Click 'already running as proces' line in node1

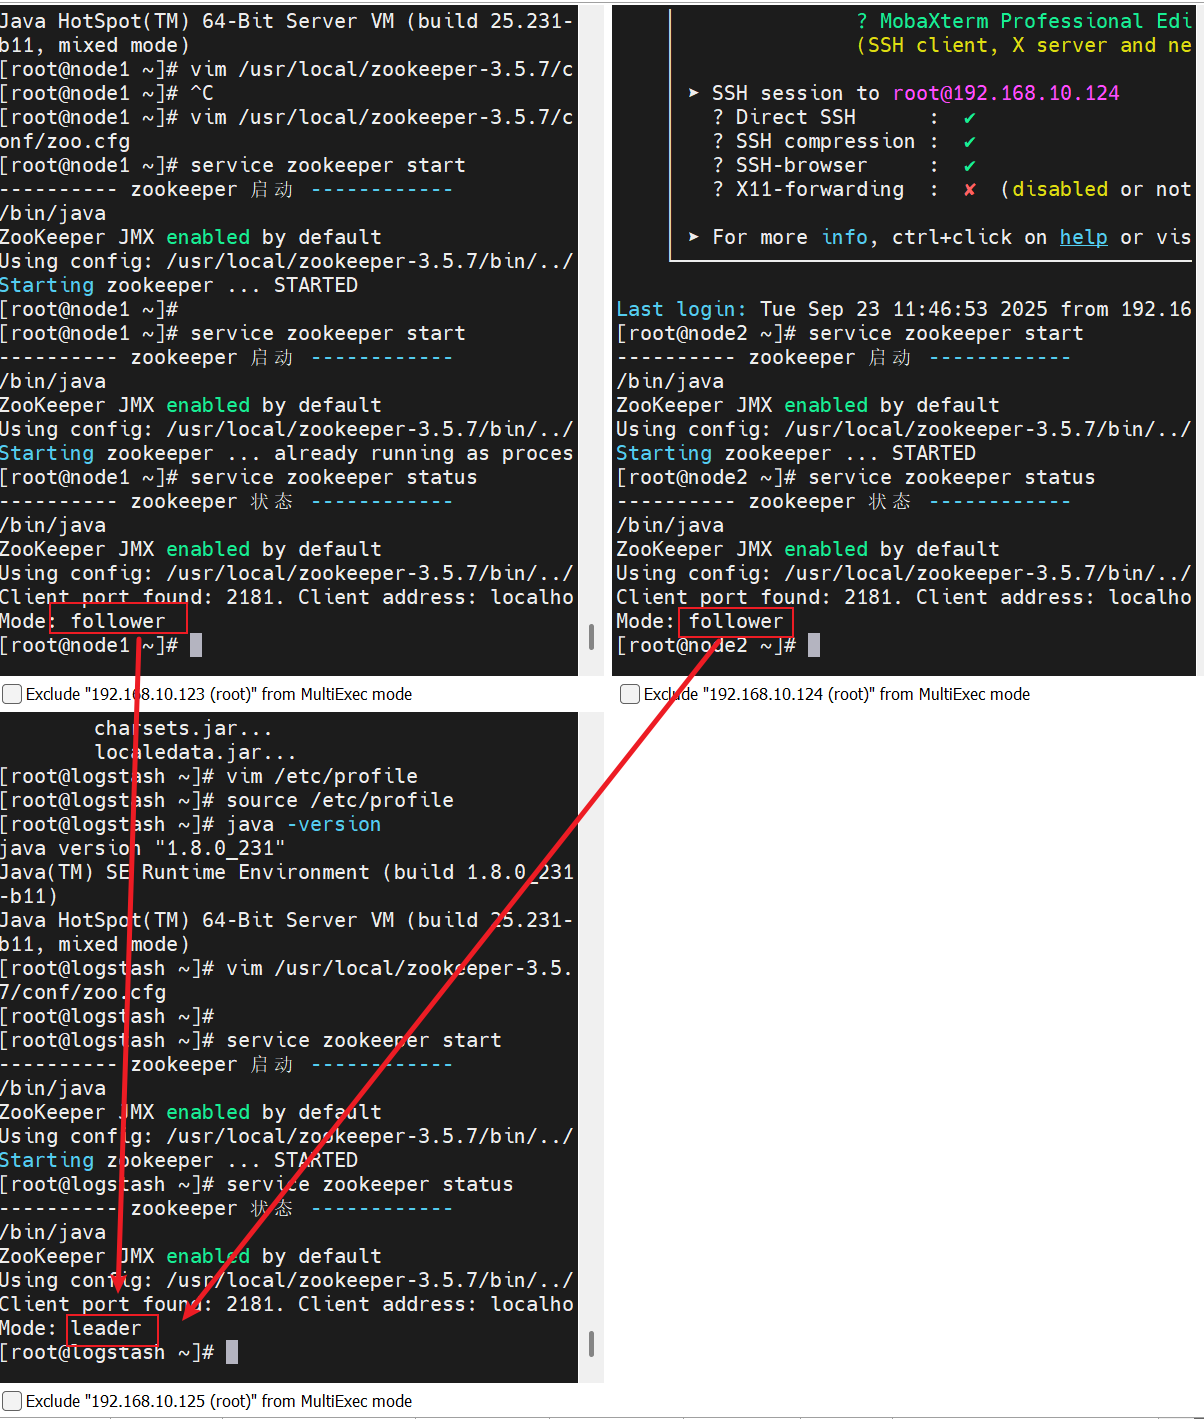[287, 453]
